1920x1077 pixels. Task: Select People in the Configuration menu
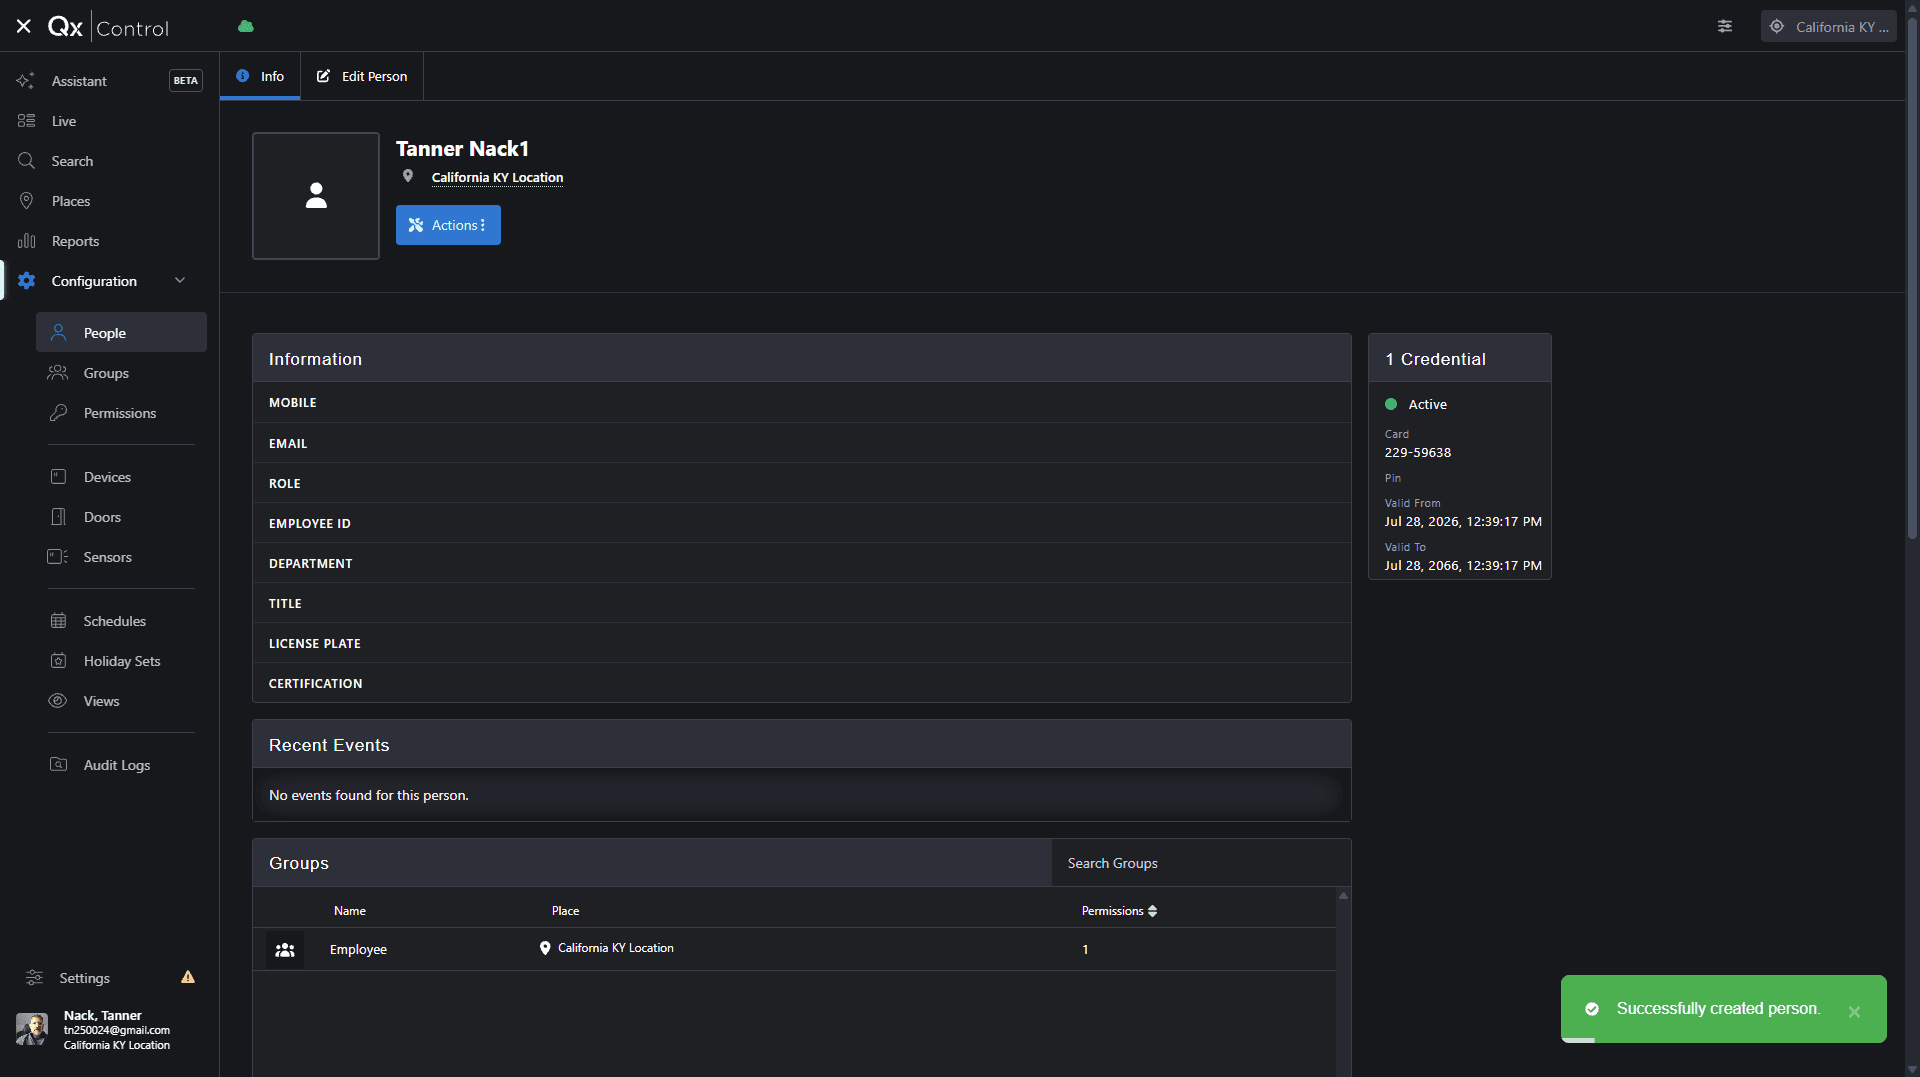[121, 333]
